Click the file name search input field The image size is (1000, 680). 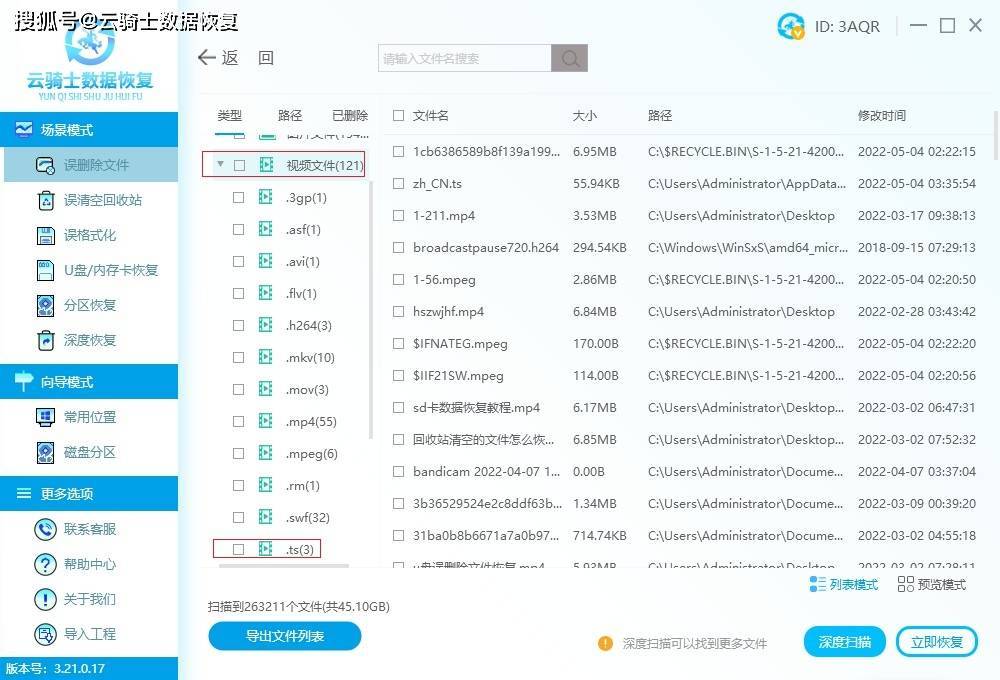tap(465, 59)
